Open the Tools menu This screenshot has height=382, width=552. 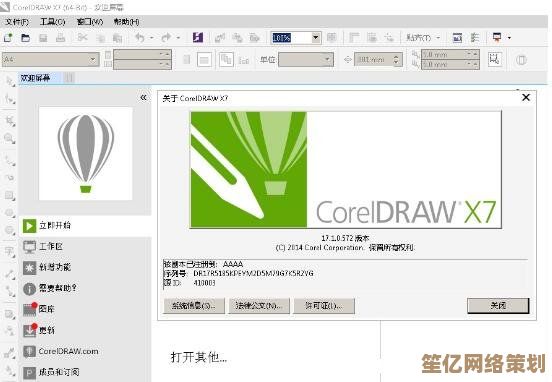coord(52,22)
